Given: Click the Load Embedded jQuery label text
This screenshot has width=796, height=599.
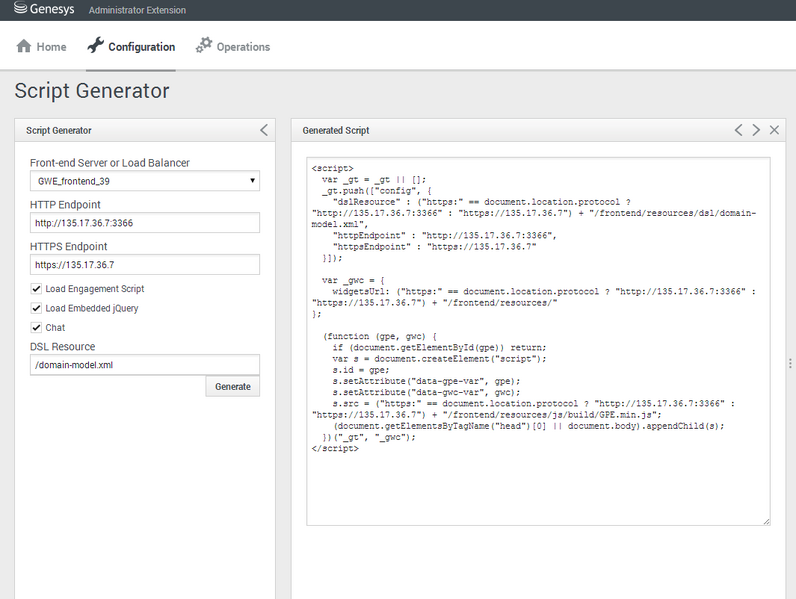Looking at the screenshot, I should (x=92, y=308).
